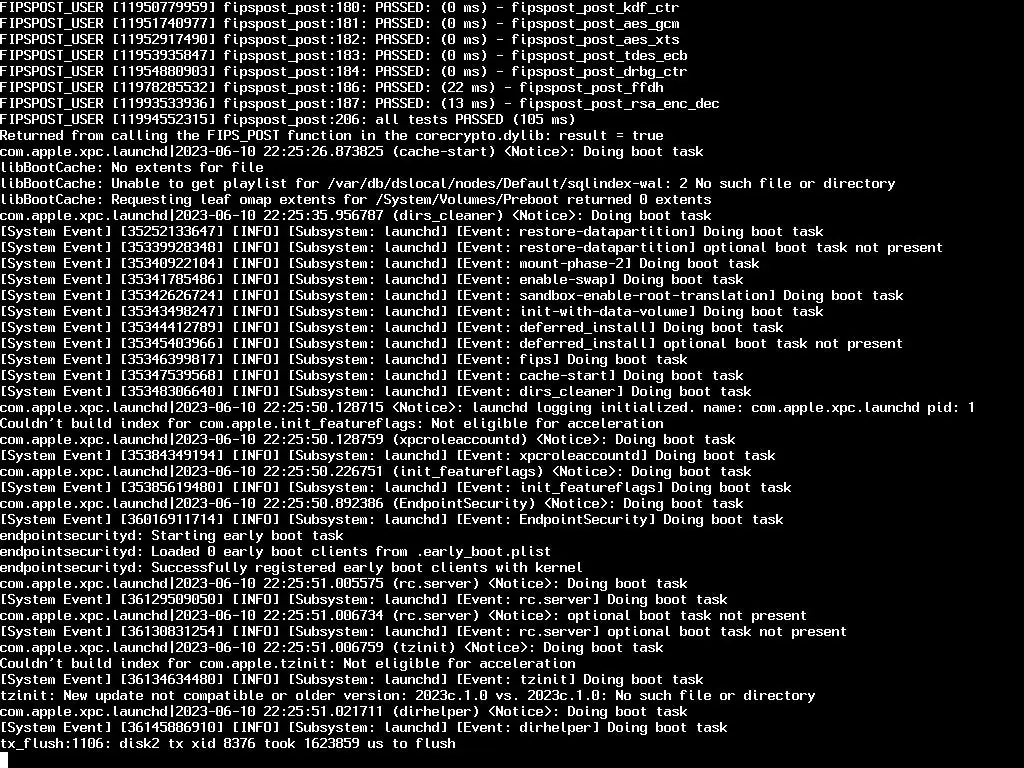Click the xpcroleaccountd System Event line
This screenshot has width=1024, height=768.
click(x=388, y=455)
